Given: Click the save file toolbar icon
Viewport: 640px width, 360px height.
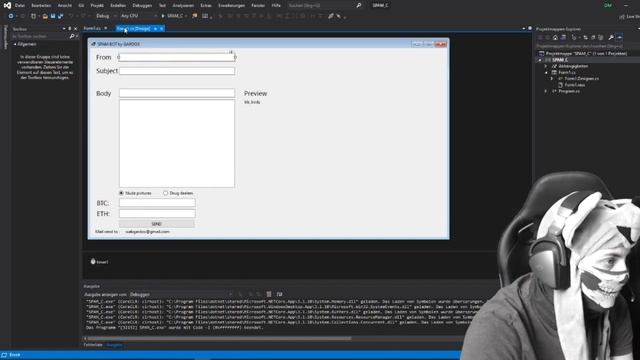Looking at the screenshot, I should coord(53,16).
